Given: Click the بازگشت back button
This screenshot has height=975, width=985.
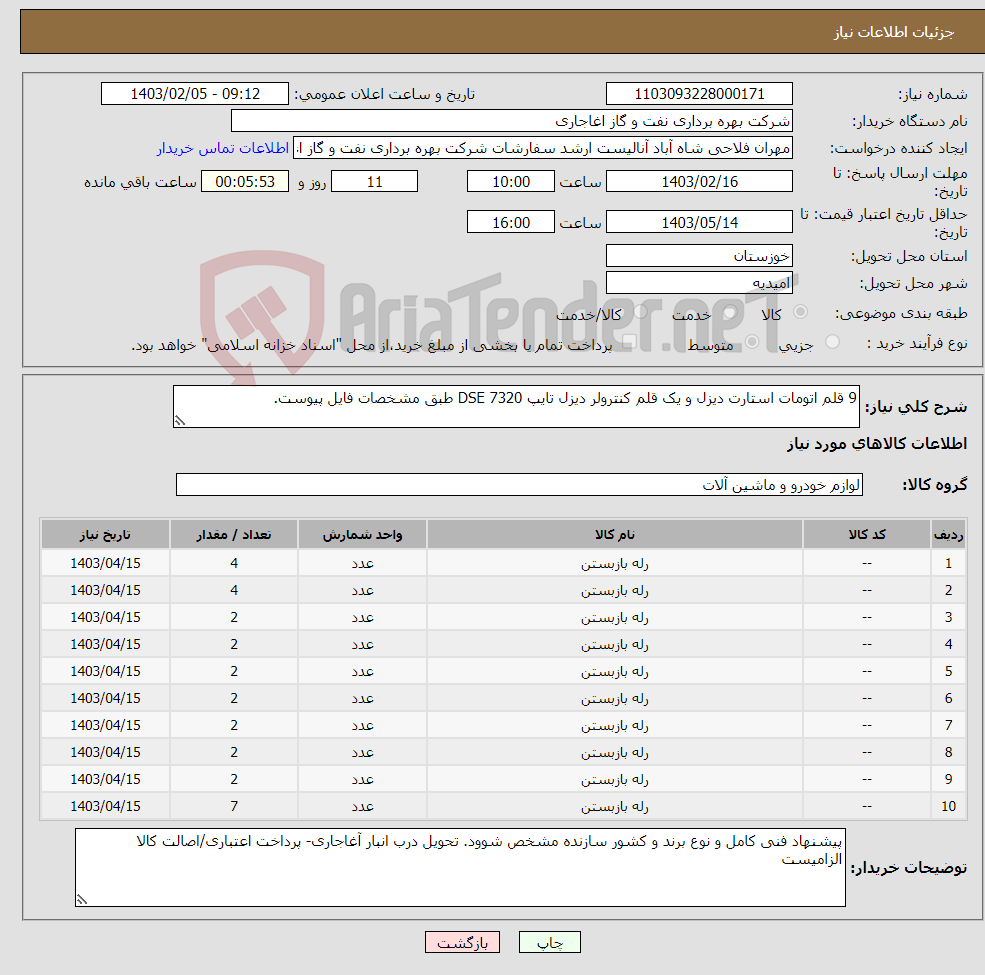Looking at the screenshot, I should (x=462, y=942).
